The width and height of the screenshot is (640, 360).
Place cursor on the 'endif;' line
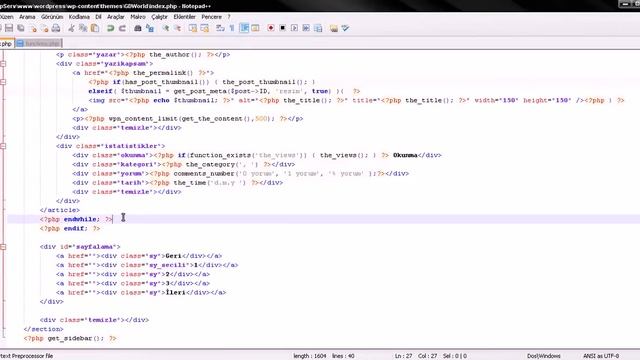pyautogui.click(x=70, y=229)
